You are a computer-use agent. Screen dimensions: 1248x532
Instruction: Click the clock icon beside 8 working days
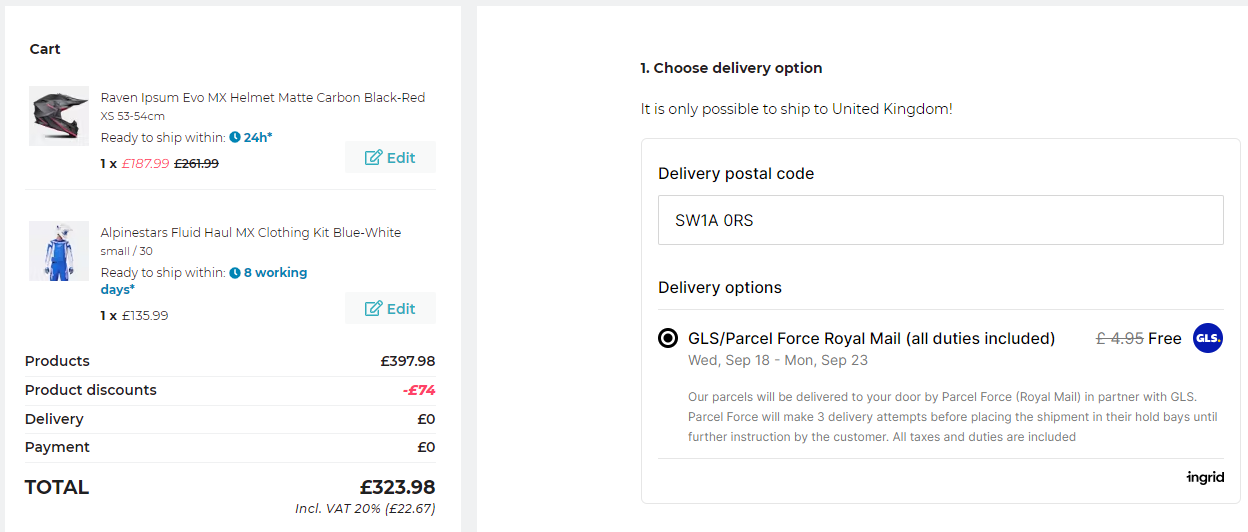(x=235, y=272)
